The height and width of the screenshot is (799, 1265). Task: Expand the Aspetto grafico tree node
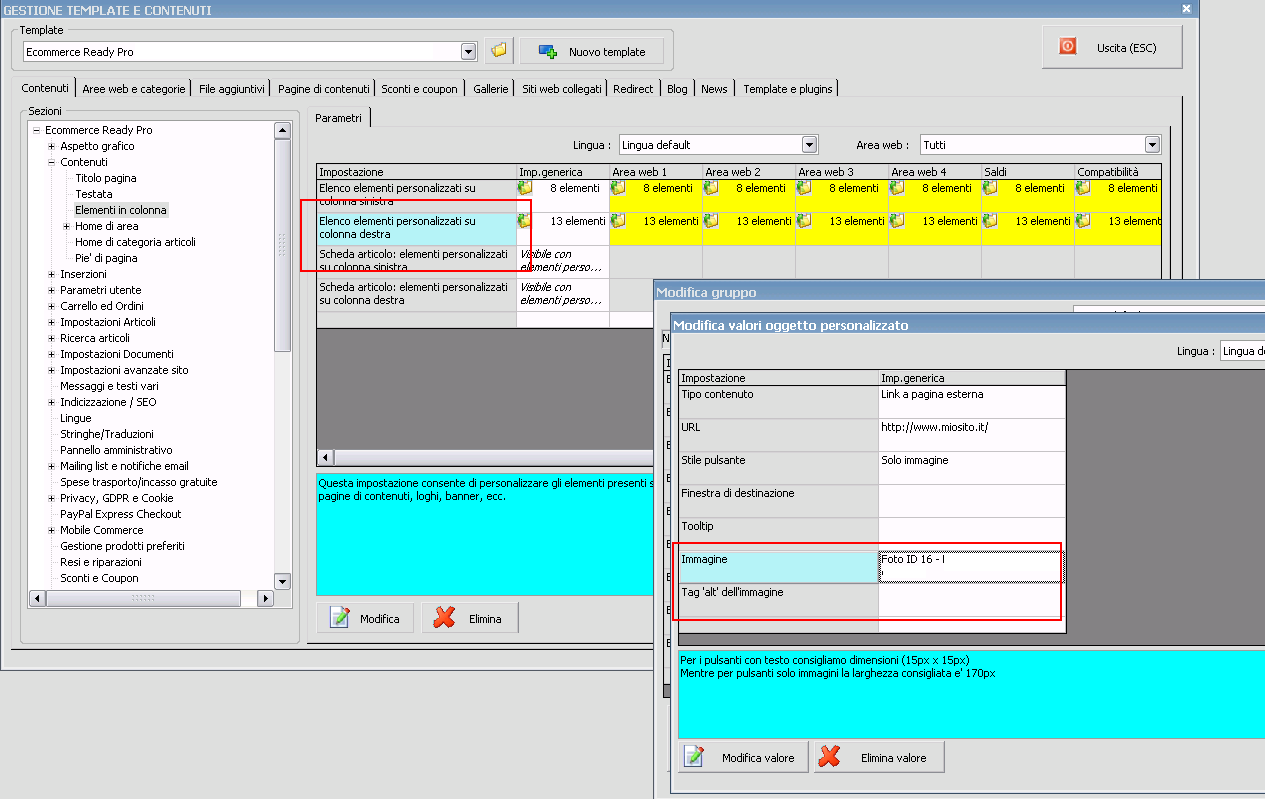51,146
